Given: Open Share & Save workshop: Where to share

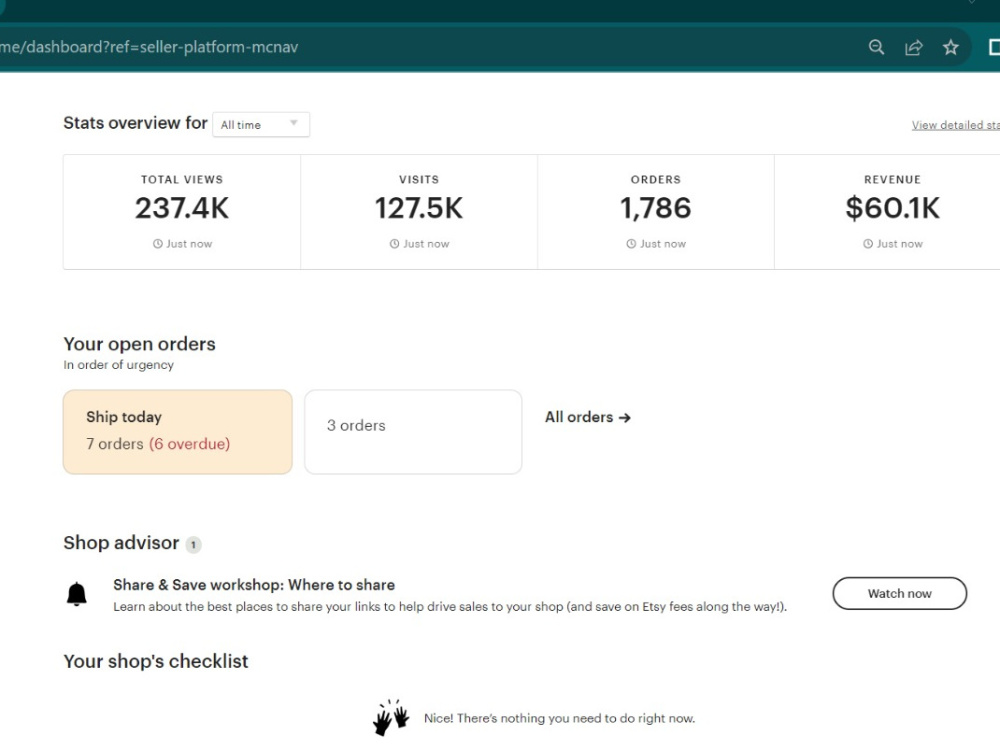Looking at the screenshot, I should pyautogui.click(x=254, y=585).
